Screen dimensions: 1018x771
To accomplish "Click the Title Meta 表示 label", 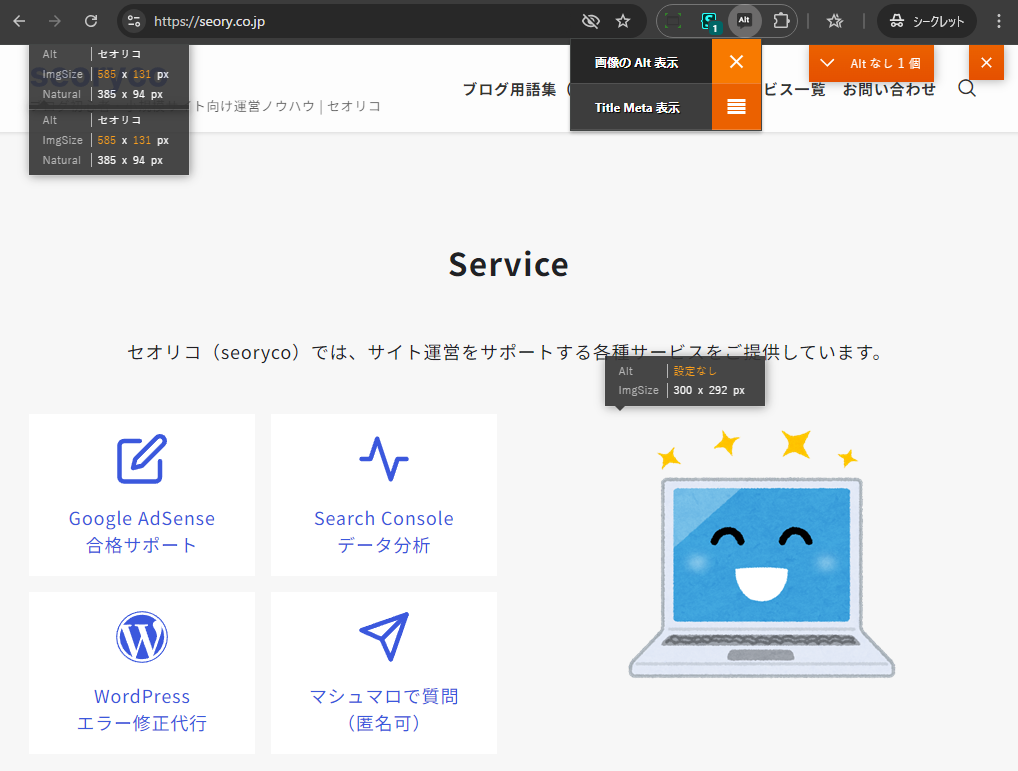I will pos(637,108).
